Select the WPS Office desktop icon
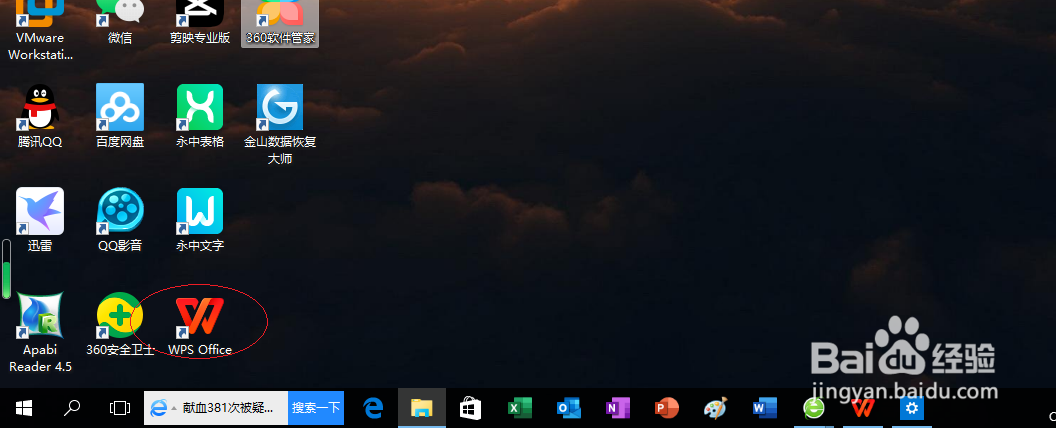The width and height of the screenshot is (1056, 428). pos(200,324)
